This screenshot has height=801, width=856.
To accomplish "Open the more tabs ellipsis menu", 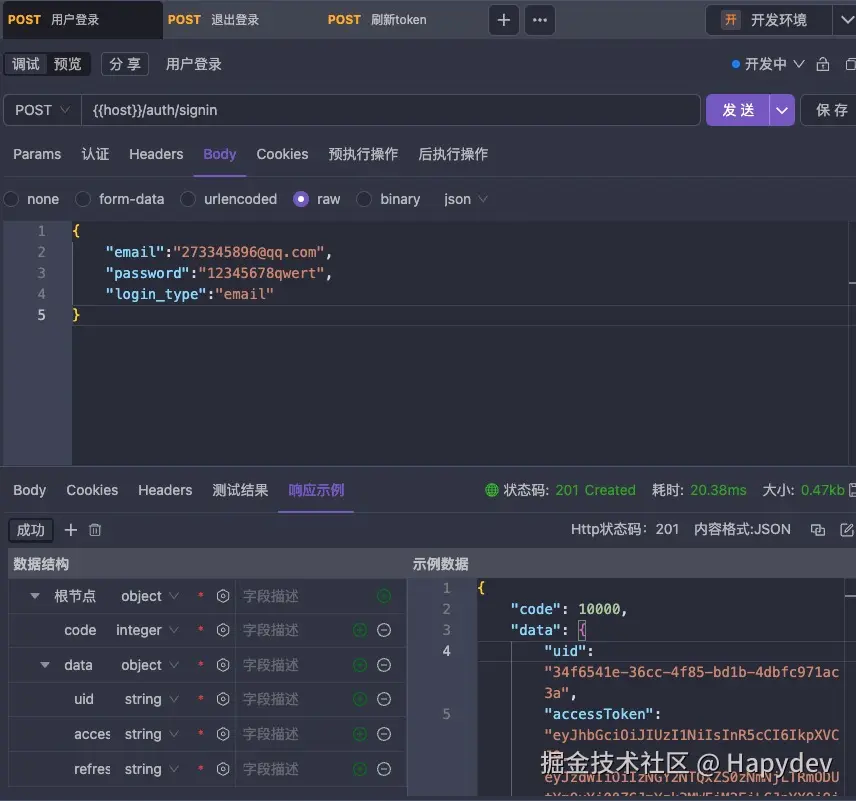I will point(540,20).
